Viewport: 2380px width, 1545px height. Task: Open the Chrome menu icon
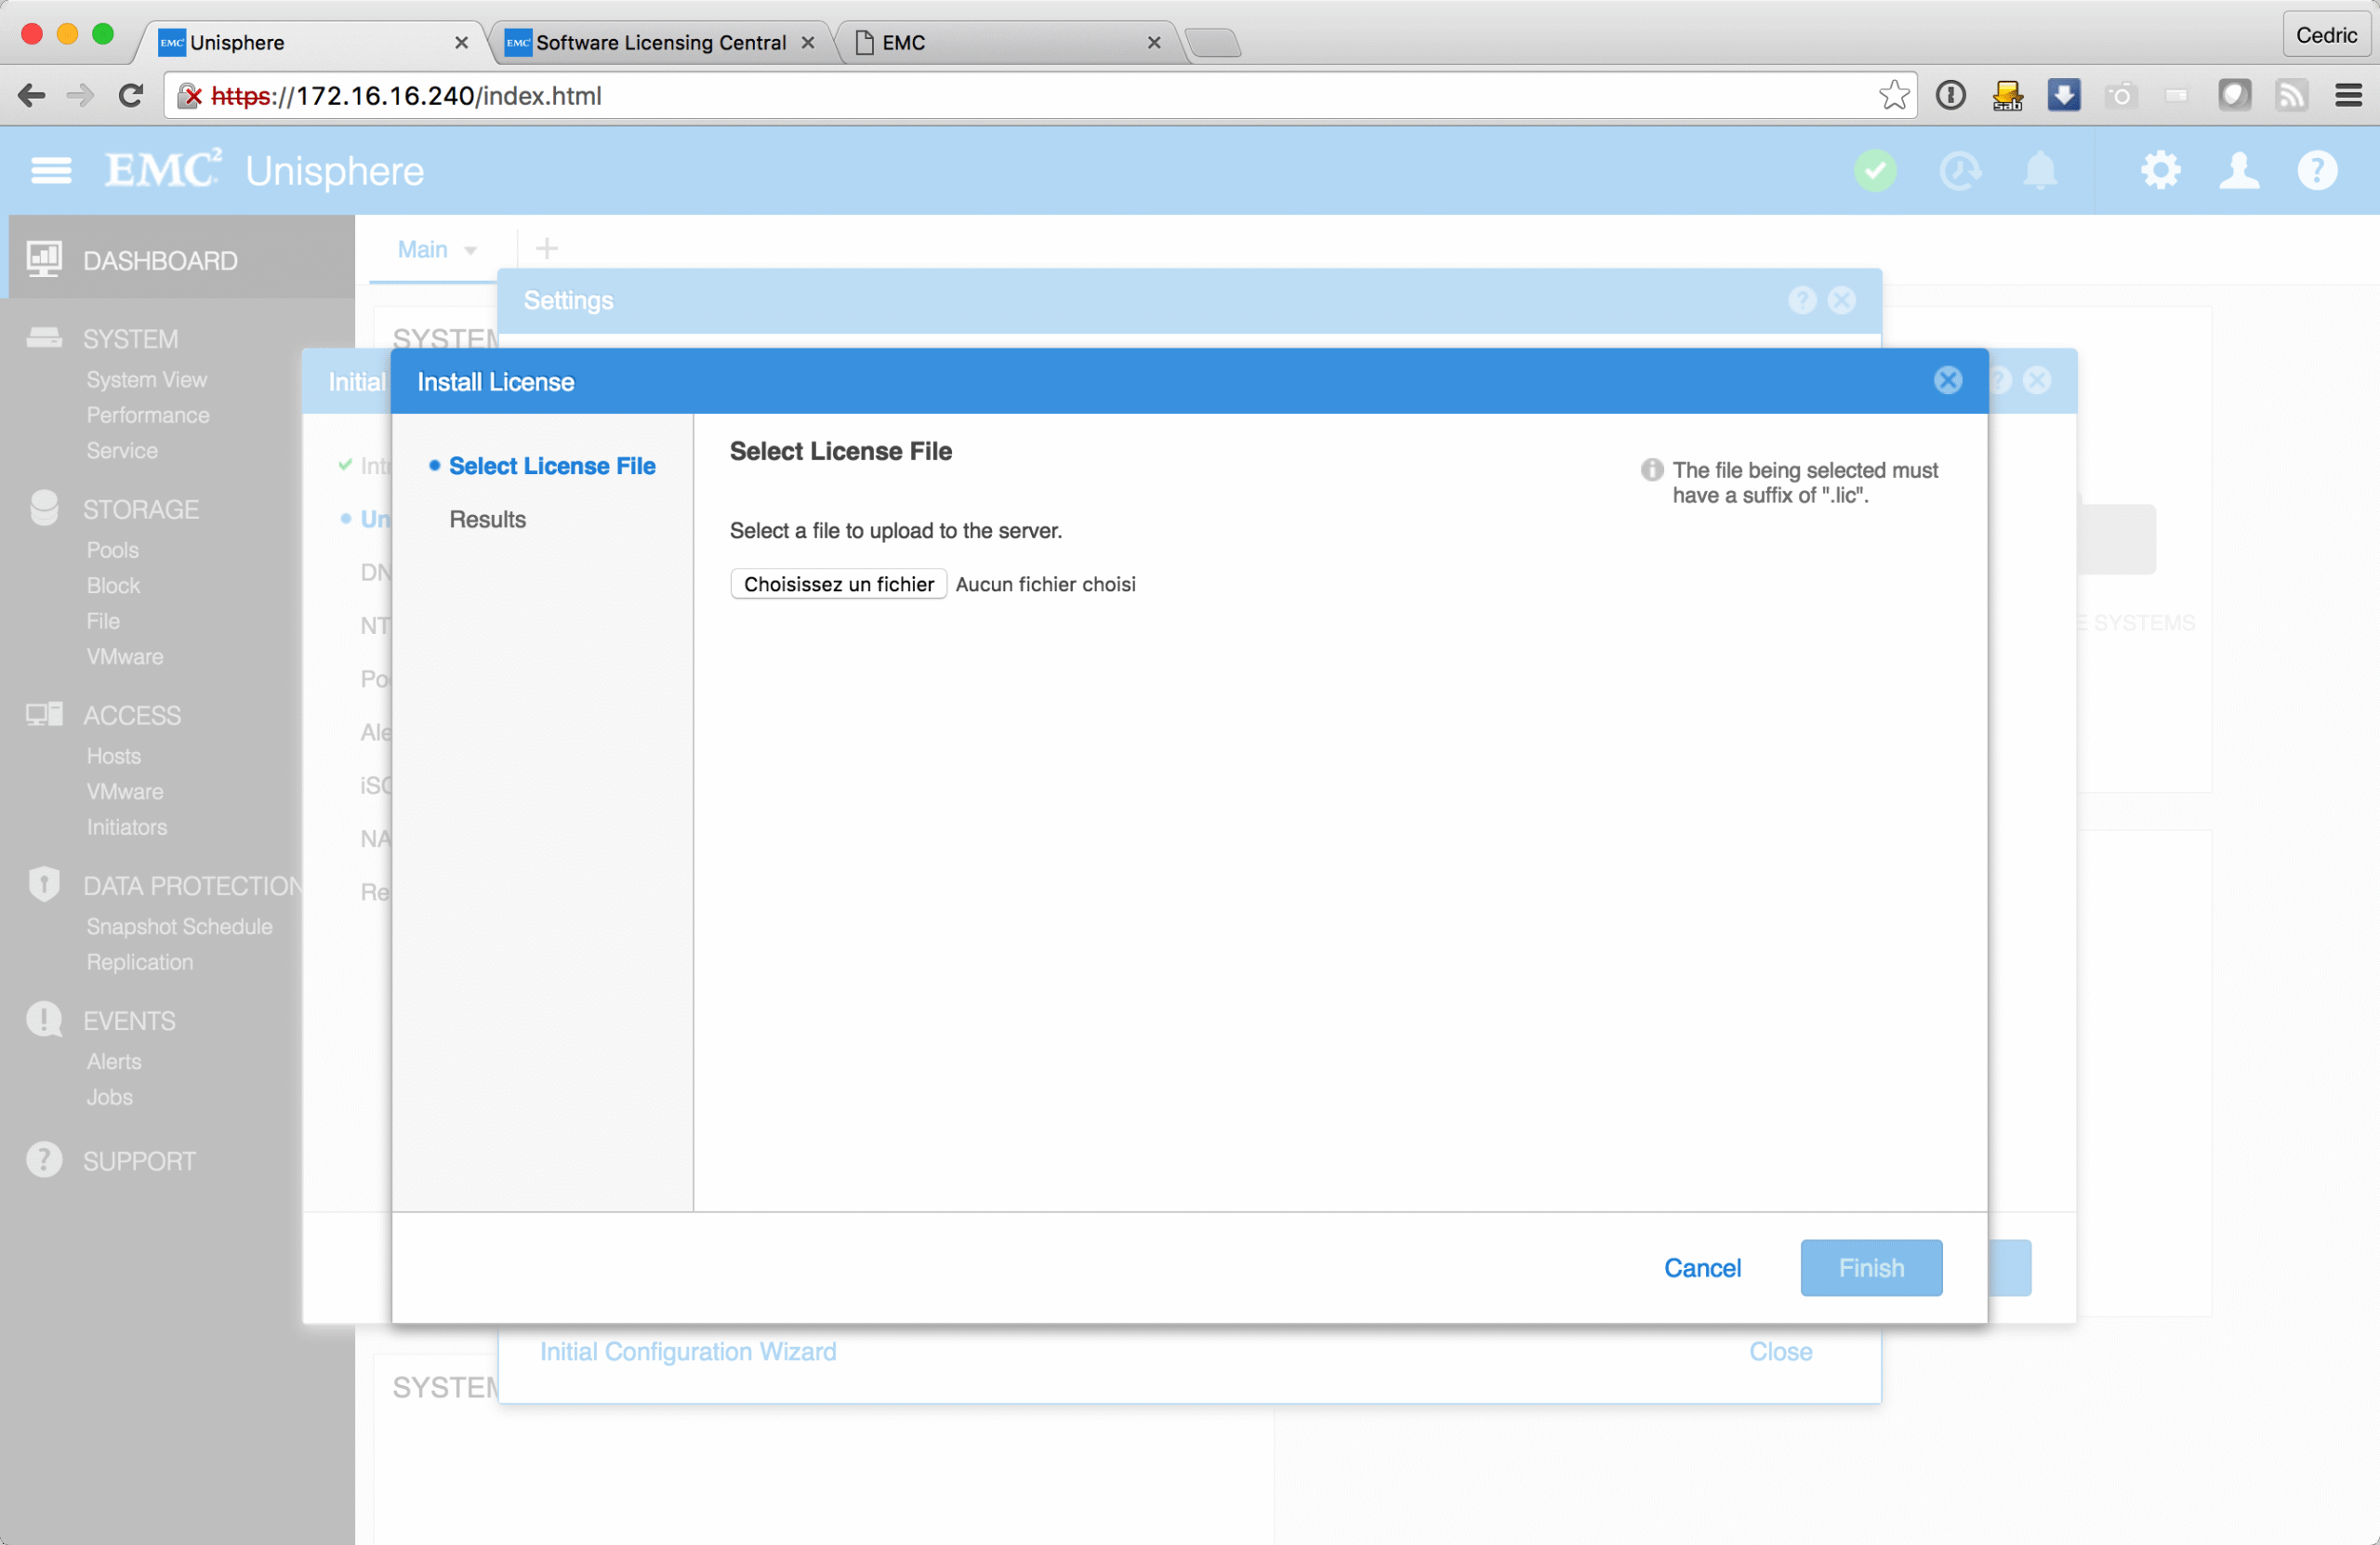2348,95
